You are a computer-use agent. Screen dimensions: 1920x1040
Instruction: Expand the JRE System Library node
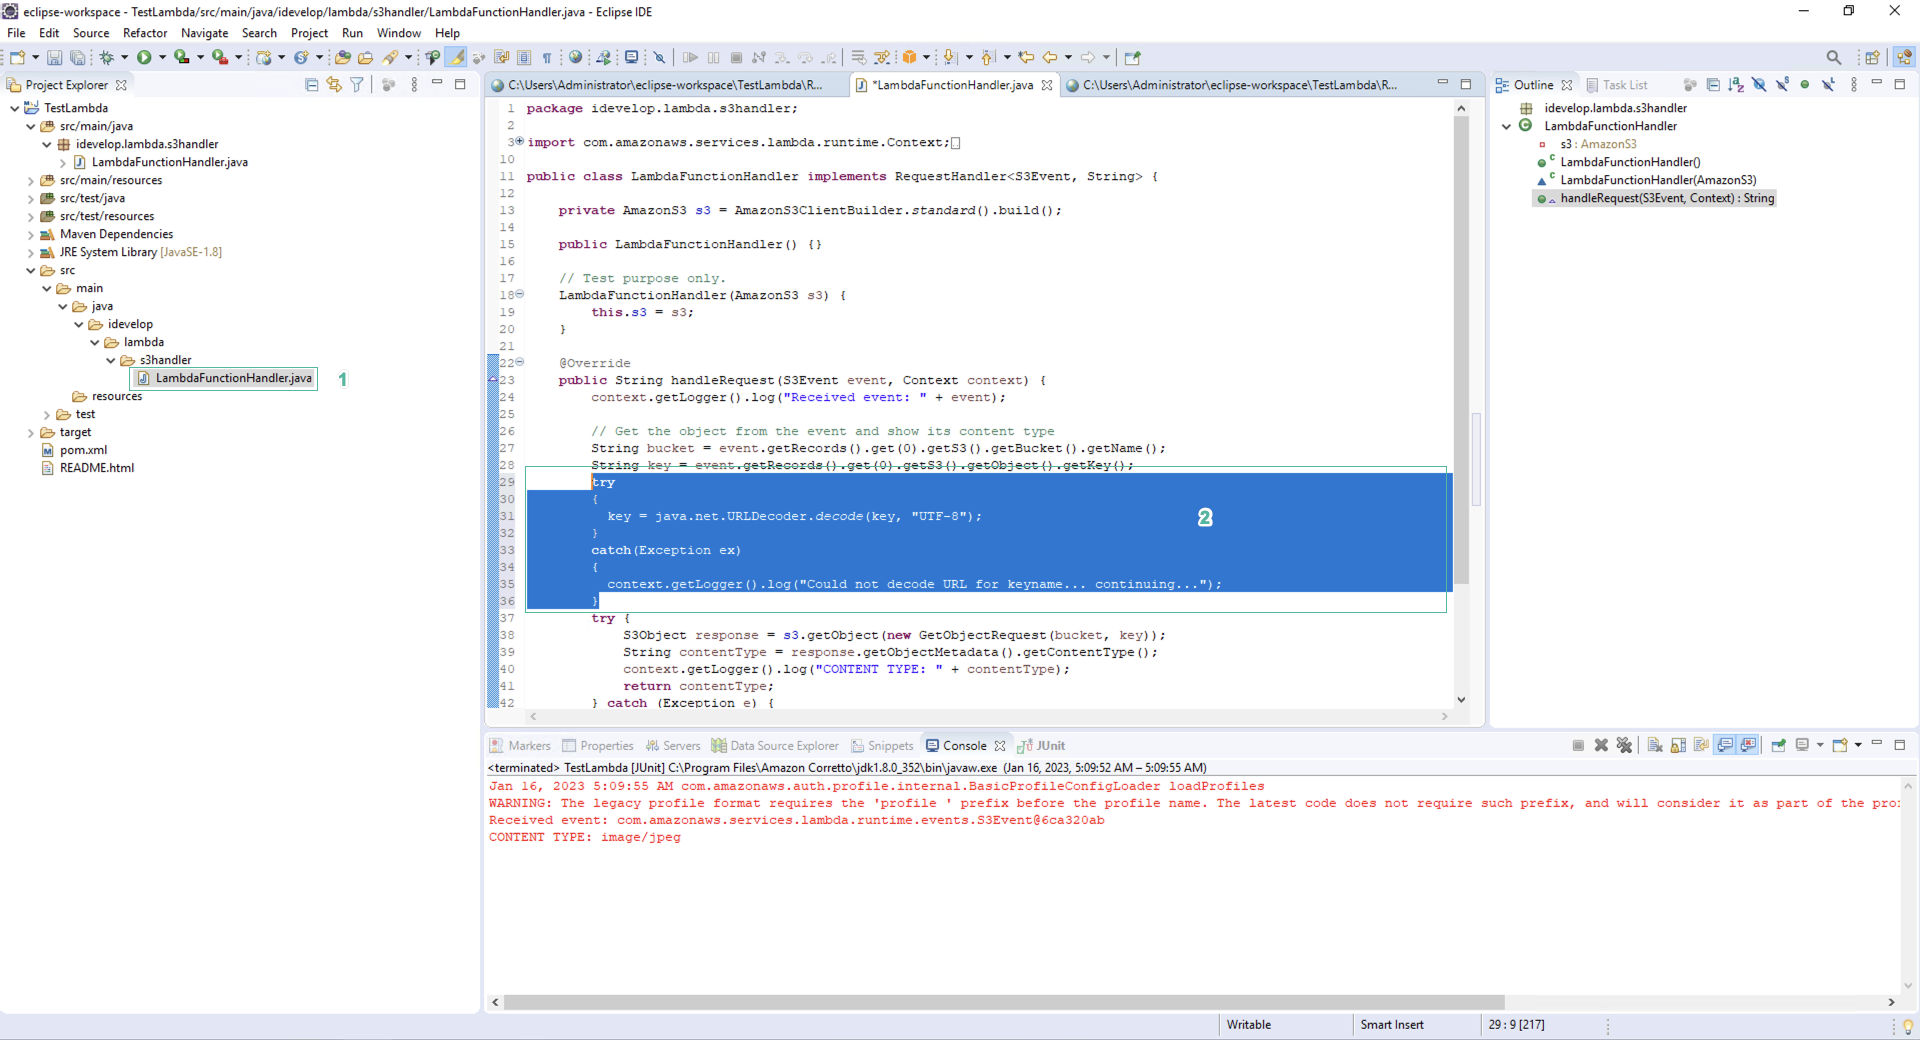pyautogui.click(x=30, y=253)
